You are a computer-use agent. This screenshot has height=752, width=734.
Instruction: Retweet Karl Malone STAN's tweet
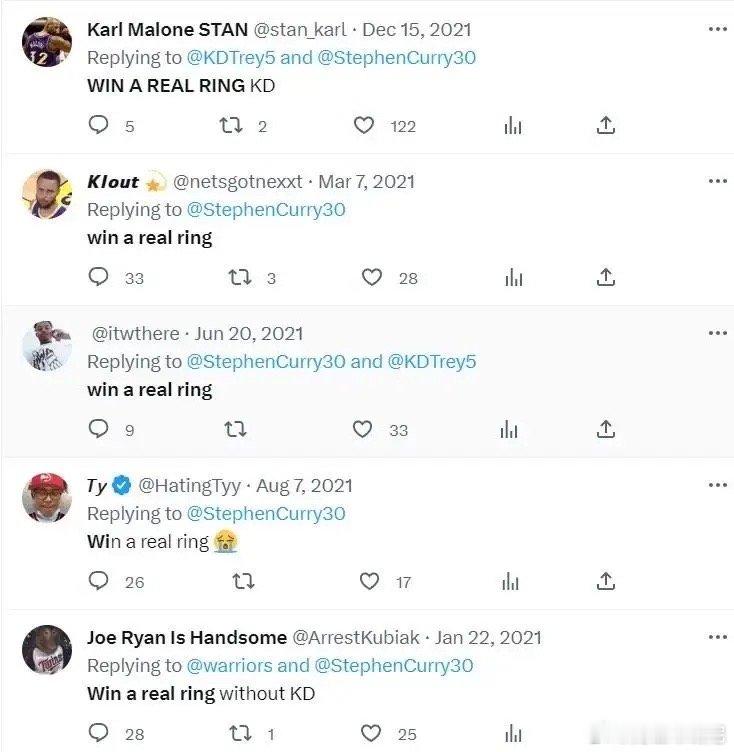click(x=230, y=125)
